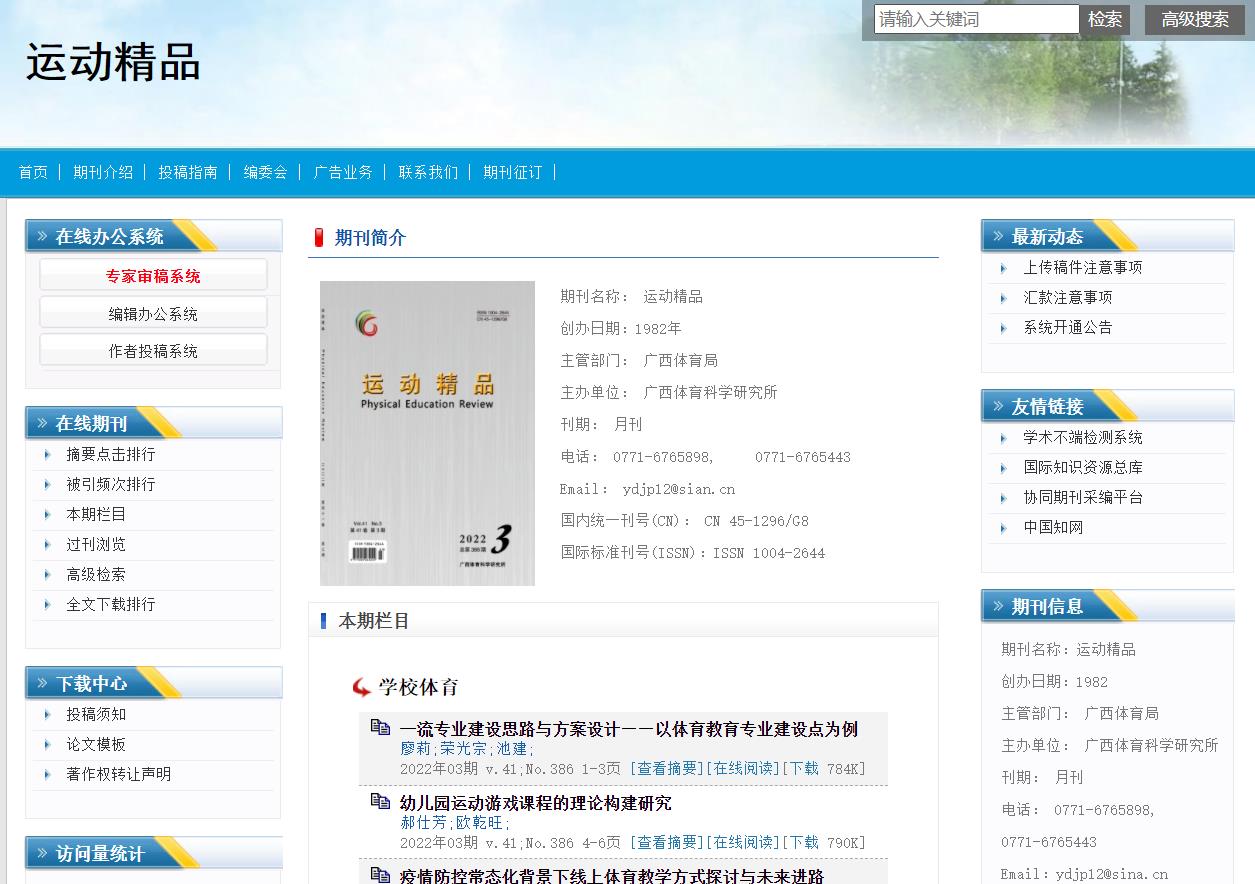1255x884 pixels.
Task: Select 投稿指南 in the navigation bar
Action: point(188,172)
